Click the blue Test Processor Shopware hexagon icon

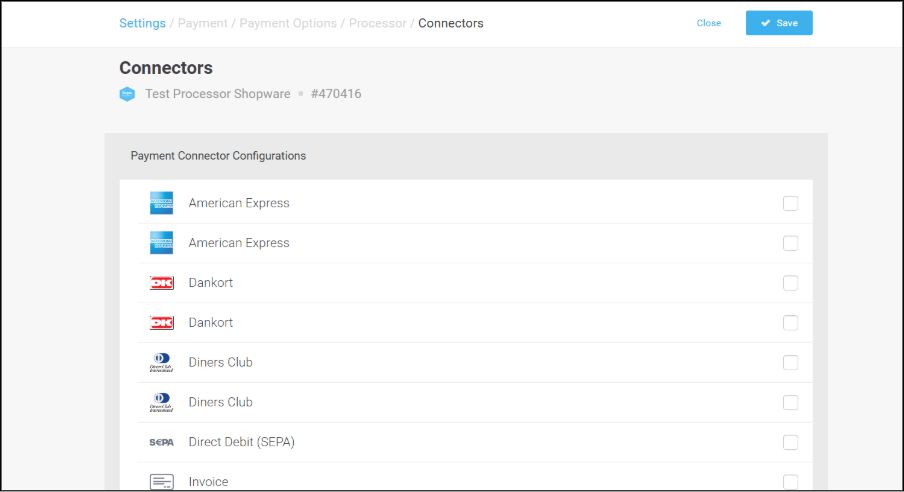(x=127, y=94)
